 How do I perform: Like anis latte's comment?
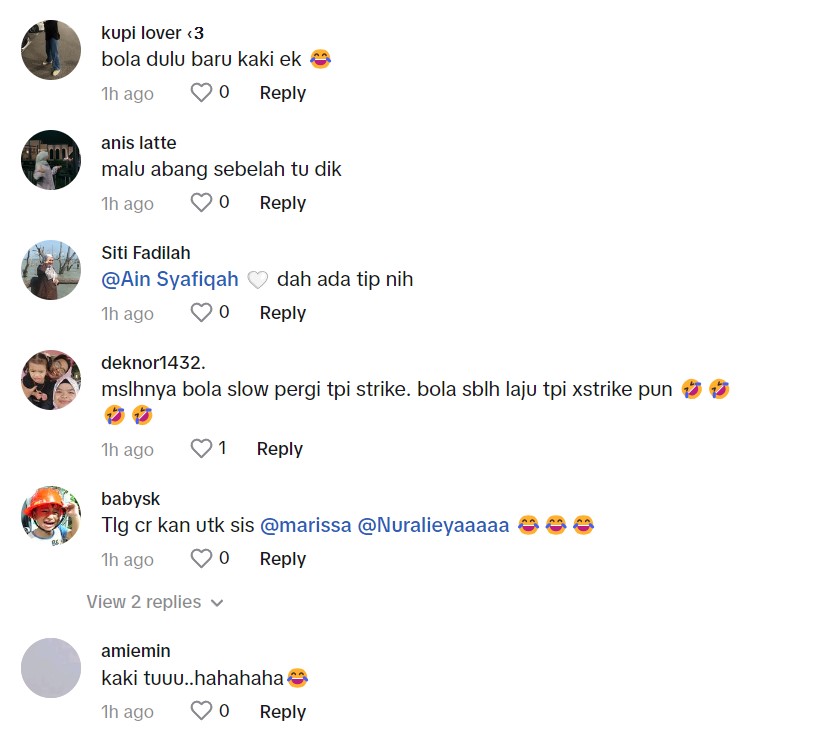pyautogui.click(x=201, y=203)
